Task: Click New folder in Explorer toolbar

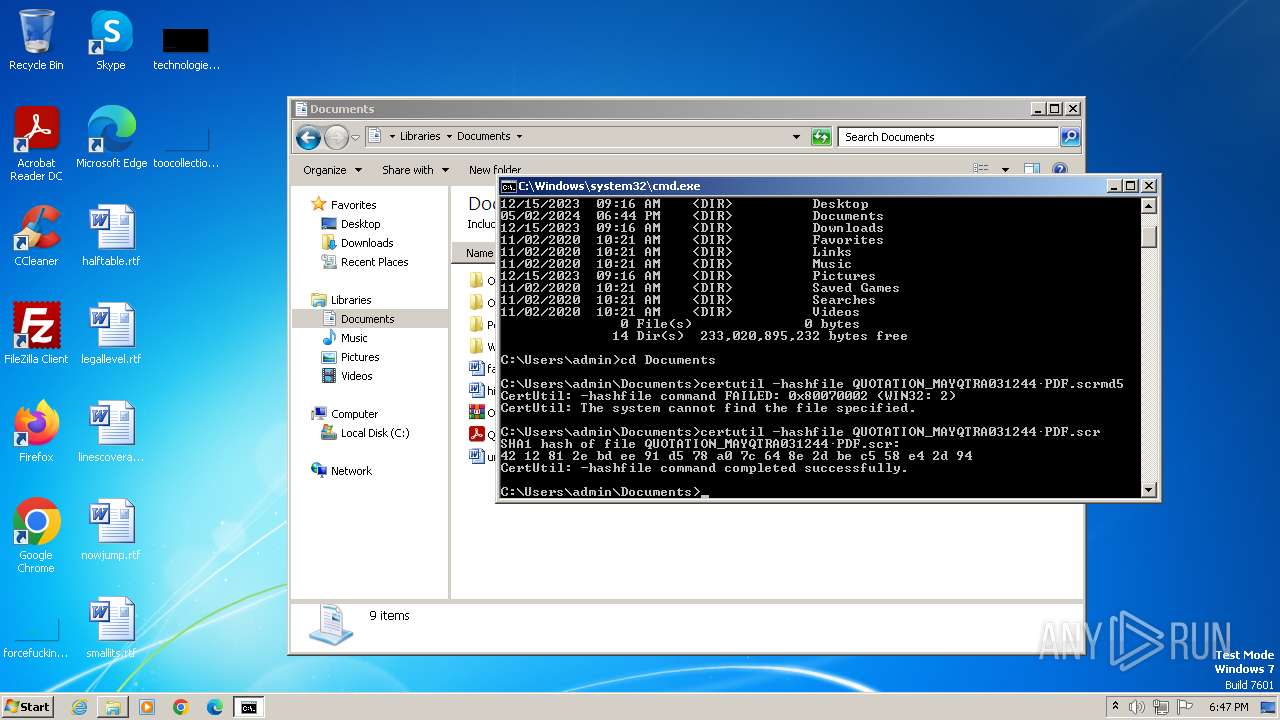Action: click(x=495, y=170)
